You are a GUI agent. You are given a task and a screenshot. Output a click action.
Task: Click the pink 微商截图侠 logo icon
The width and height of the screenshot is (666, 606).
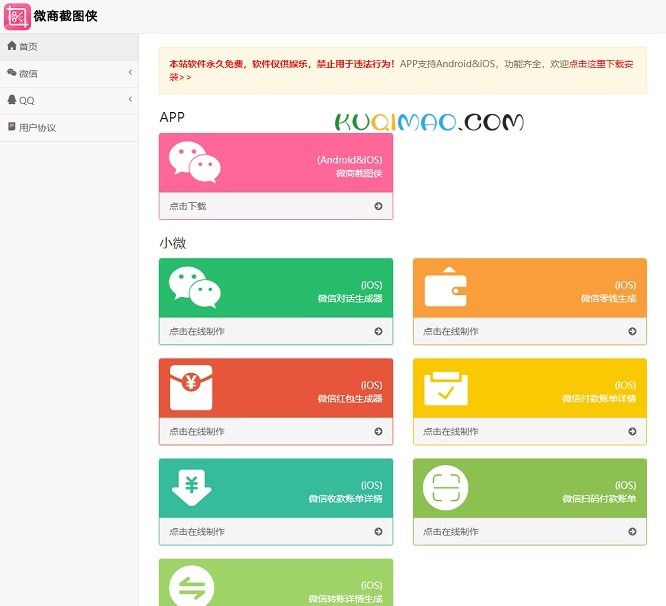tap(17, 17)
